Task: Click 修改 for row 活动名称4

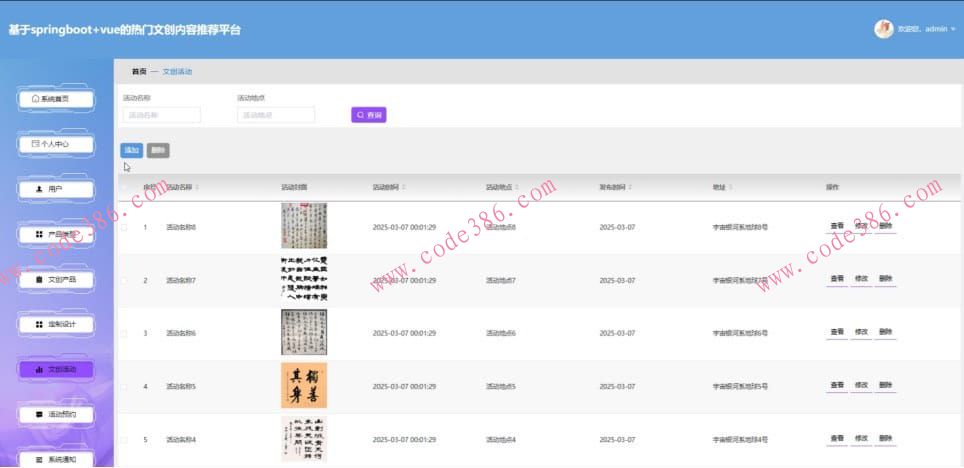Action: (x=861, y=438)
